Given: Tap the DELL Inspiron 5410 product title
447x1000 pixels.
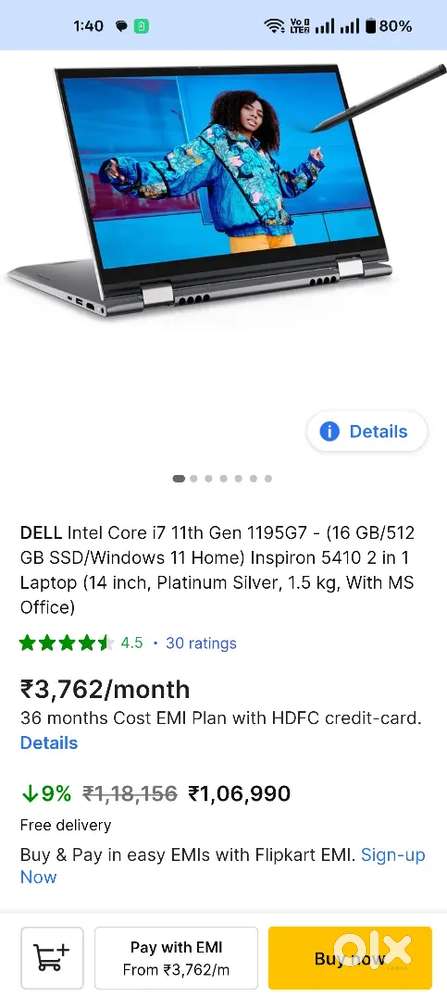Looking at the screenshot, I should (x=217, y=570).
